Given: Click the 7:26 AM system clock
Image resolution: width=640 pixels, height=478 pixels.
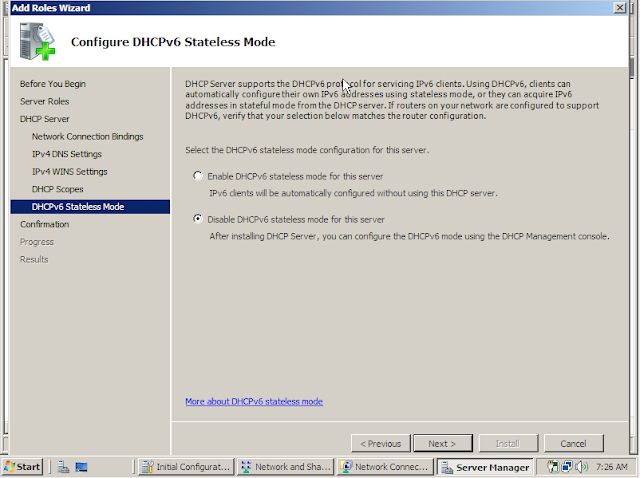Looking at the screenshot, I should [611, 467].
